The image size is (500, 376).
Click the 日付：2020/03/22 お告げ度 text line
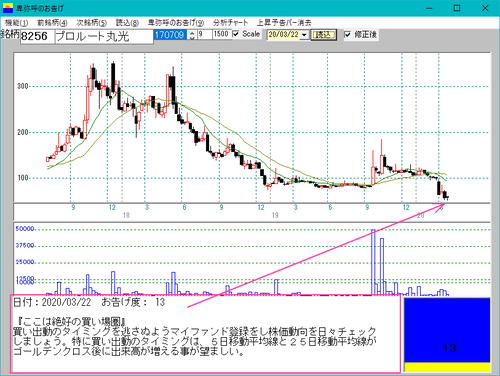click(x=89, y=302)
